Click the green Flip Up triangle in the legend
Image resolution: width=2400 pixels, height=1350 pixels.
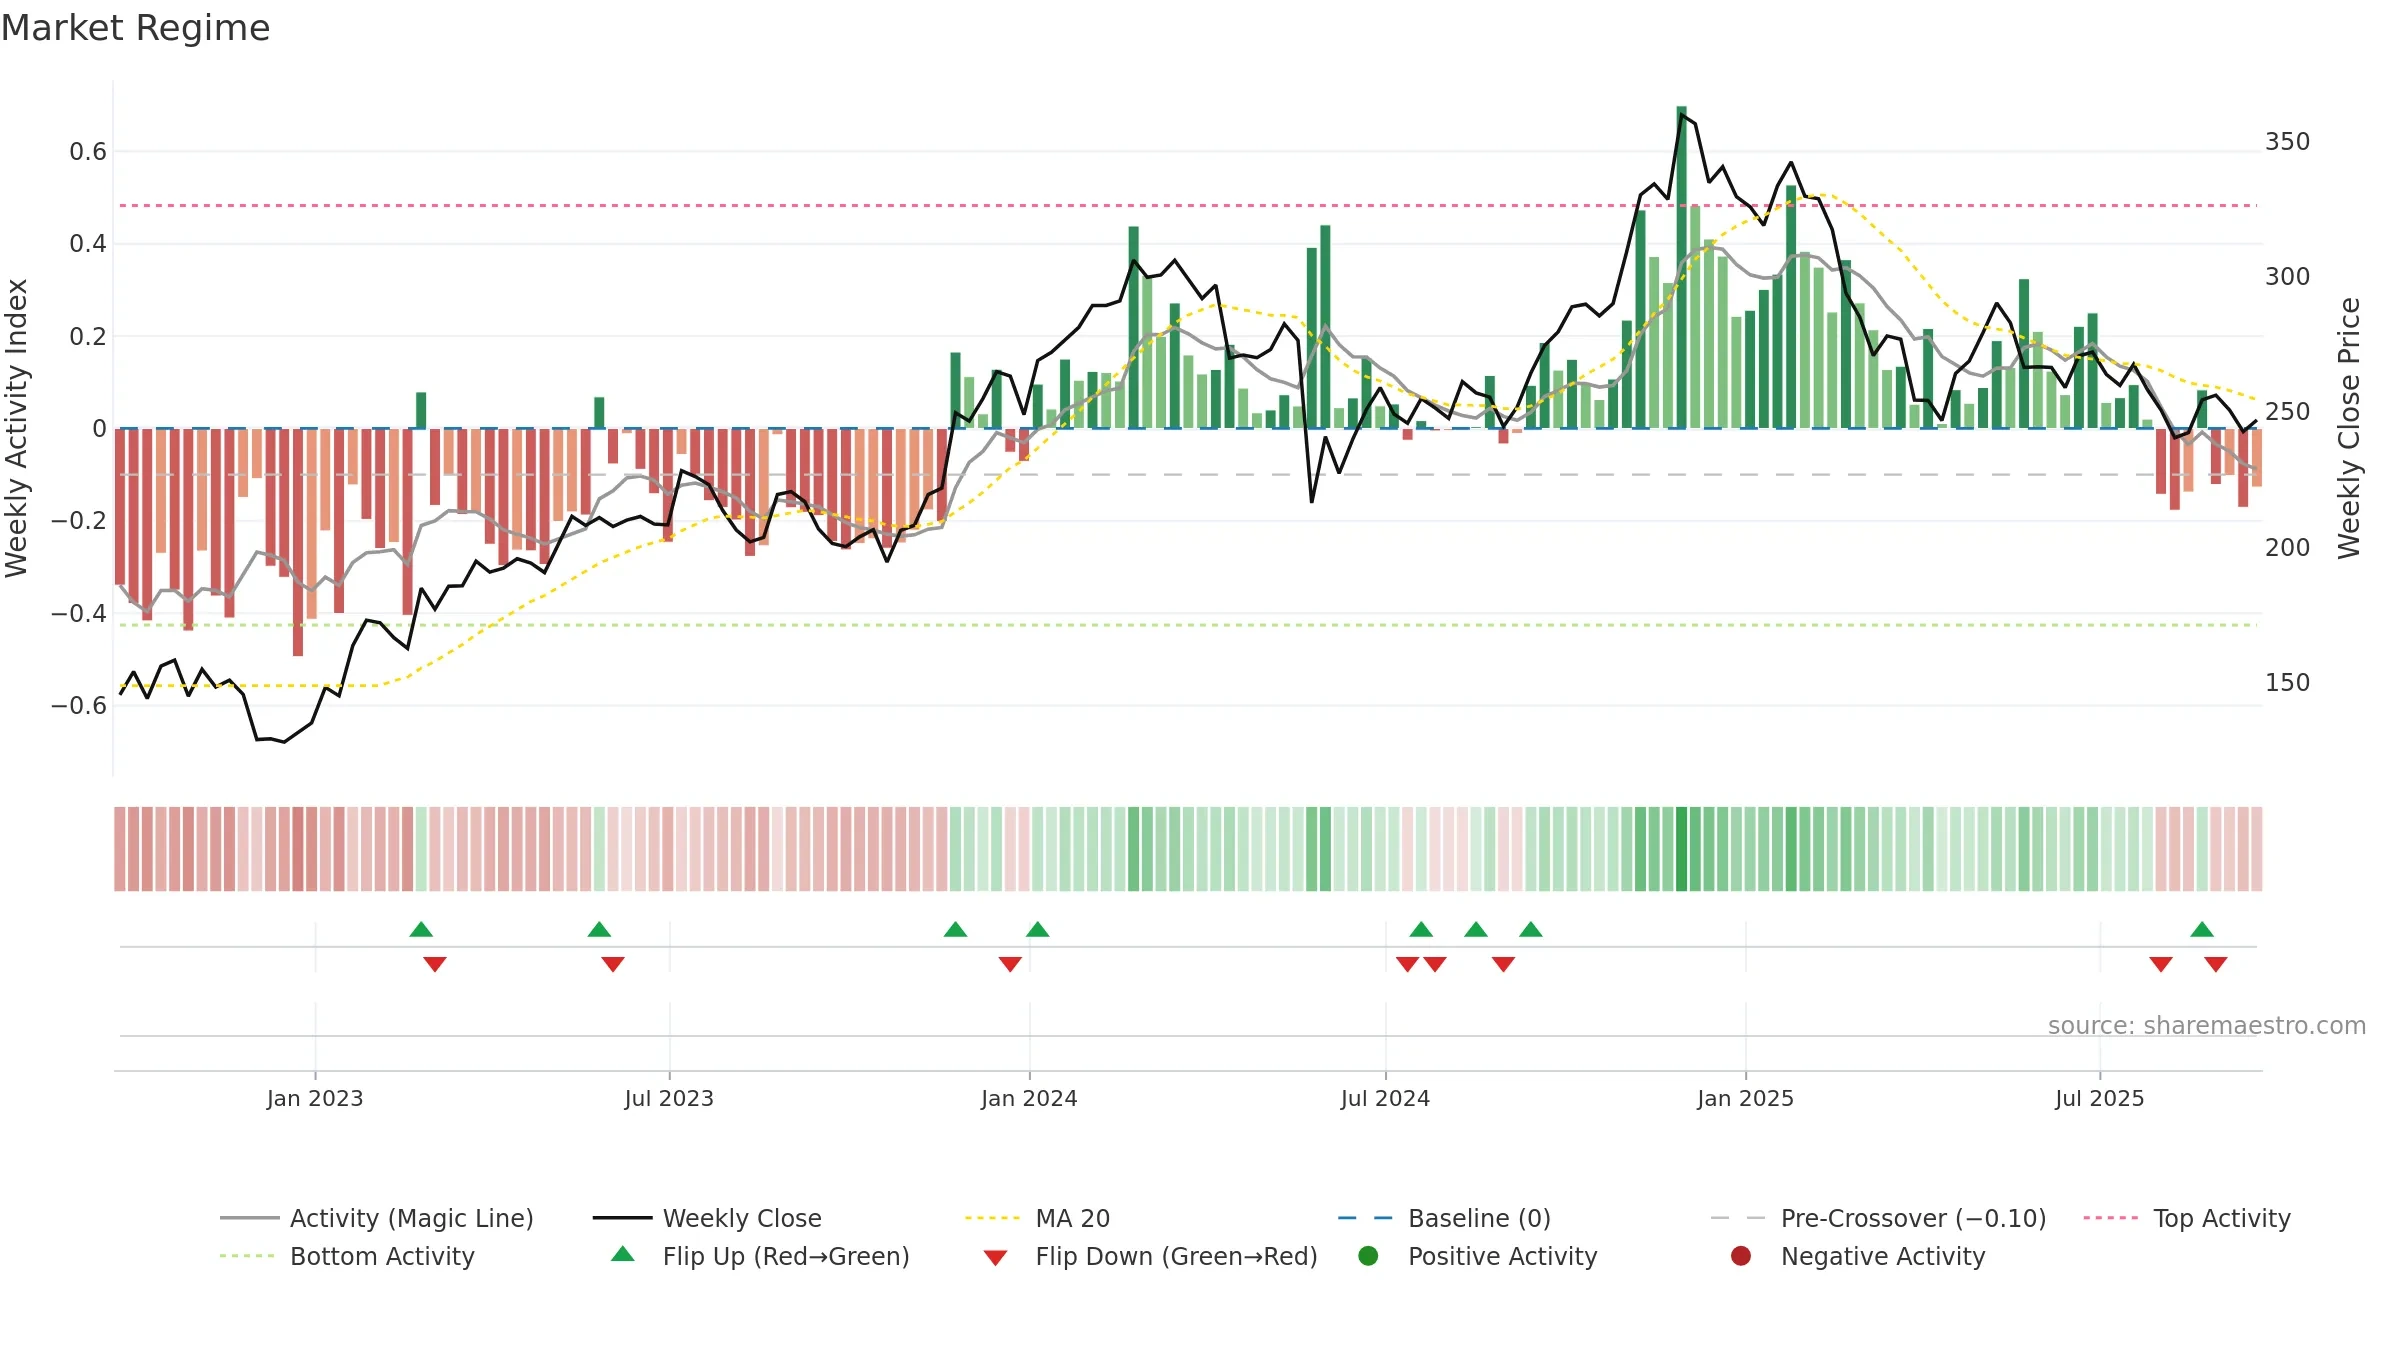pyautogui.click(x=622, y=1254)
